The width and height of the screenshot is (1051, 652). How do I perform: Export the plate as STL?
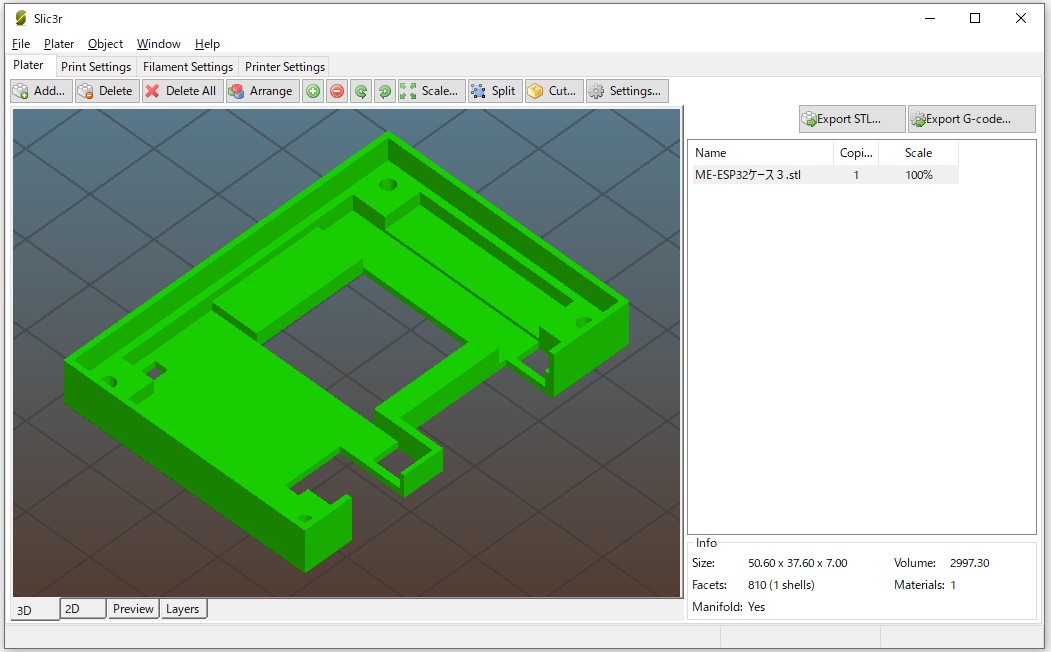pyautogui.click(x=852, y=119)
